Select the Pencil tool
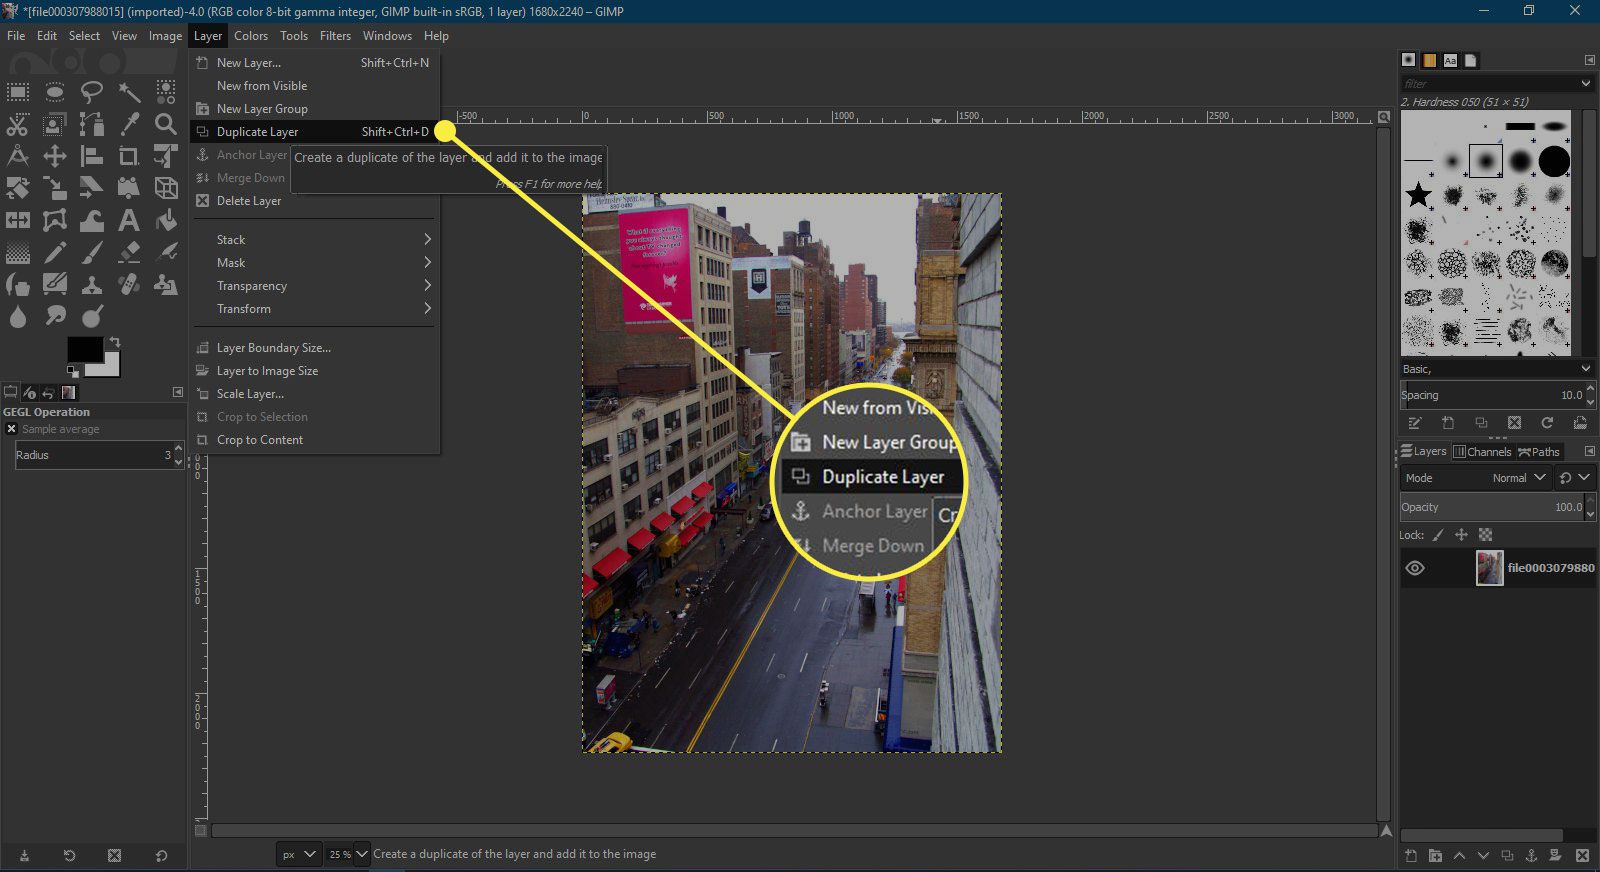Screen dimensions: 1600x872 click(55, 252)
